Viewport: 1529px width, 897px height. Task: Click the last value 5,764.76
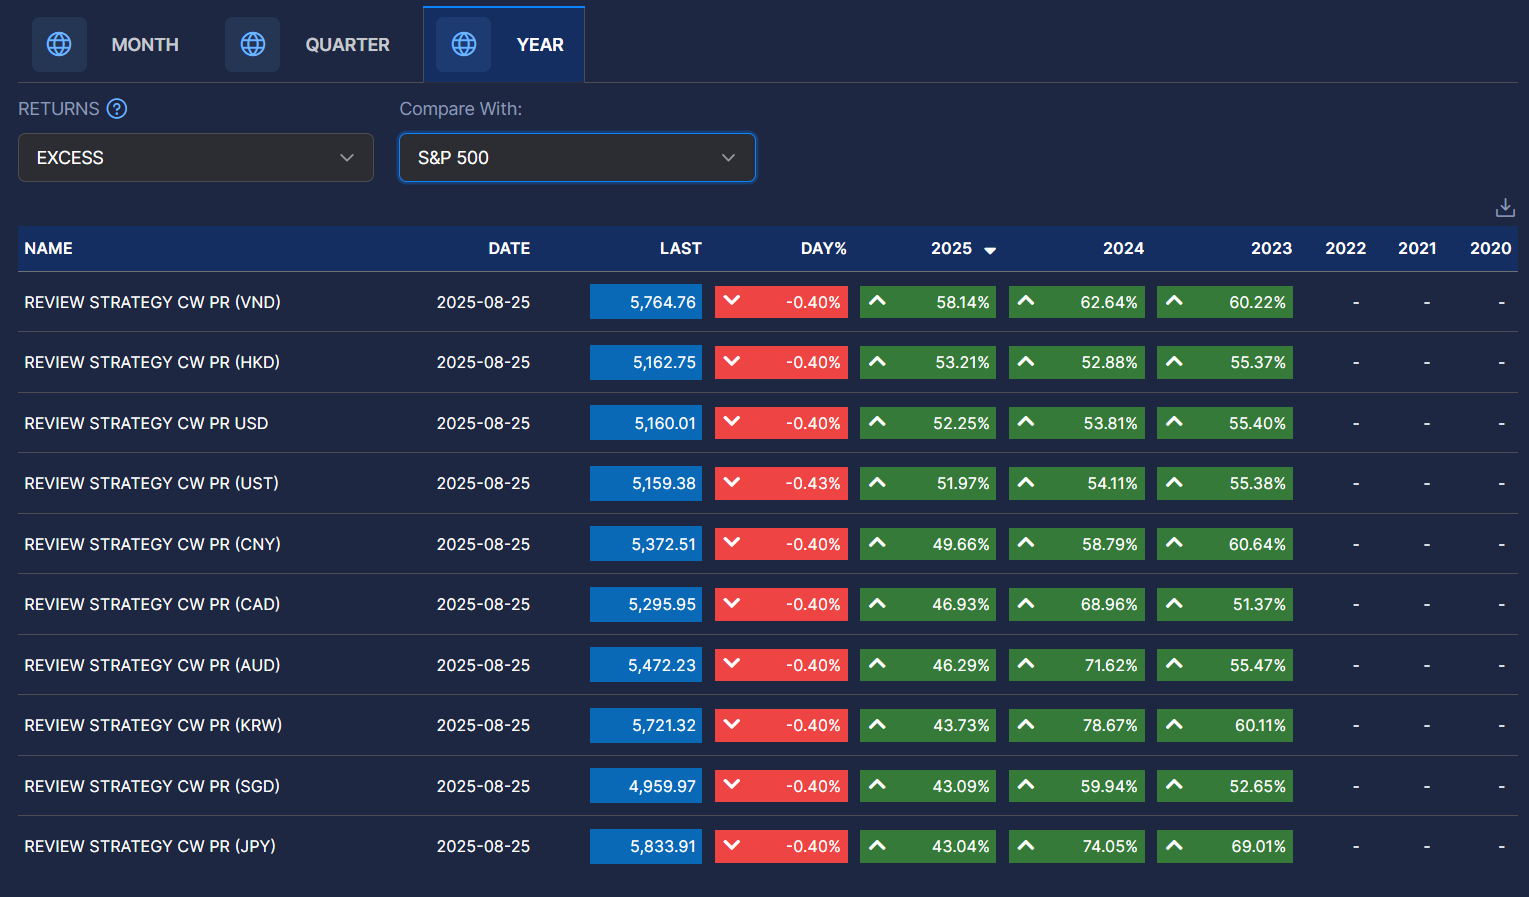(x=646, y=302)
